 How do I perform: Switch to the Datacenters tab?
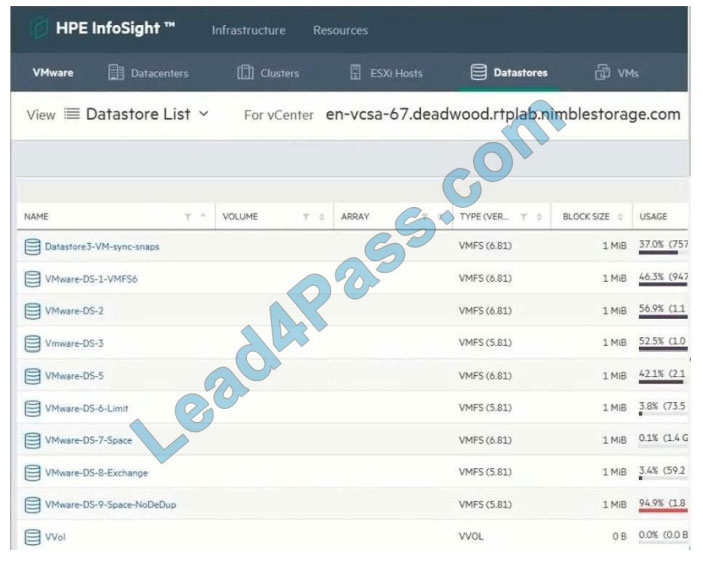click(x=148, y=73)
